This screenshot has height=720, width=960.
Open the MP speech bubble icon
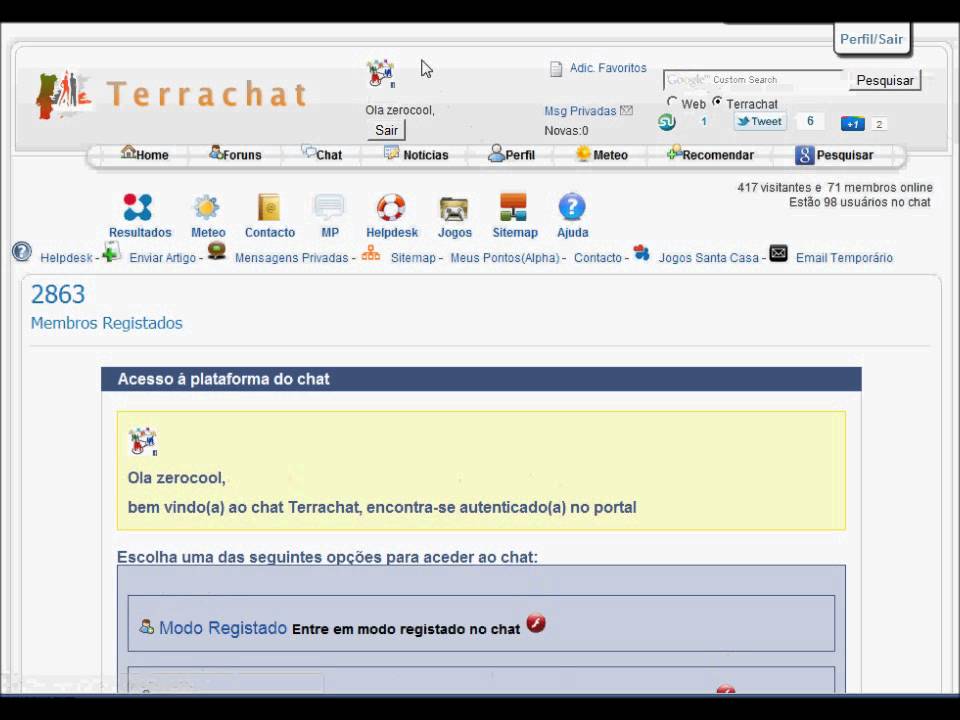329,207
